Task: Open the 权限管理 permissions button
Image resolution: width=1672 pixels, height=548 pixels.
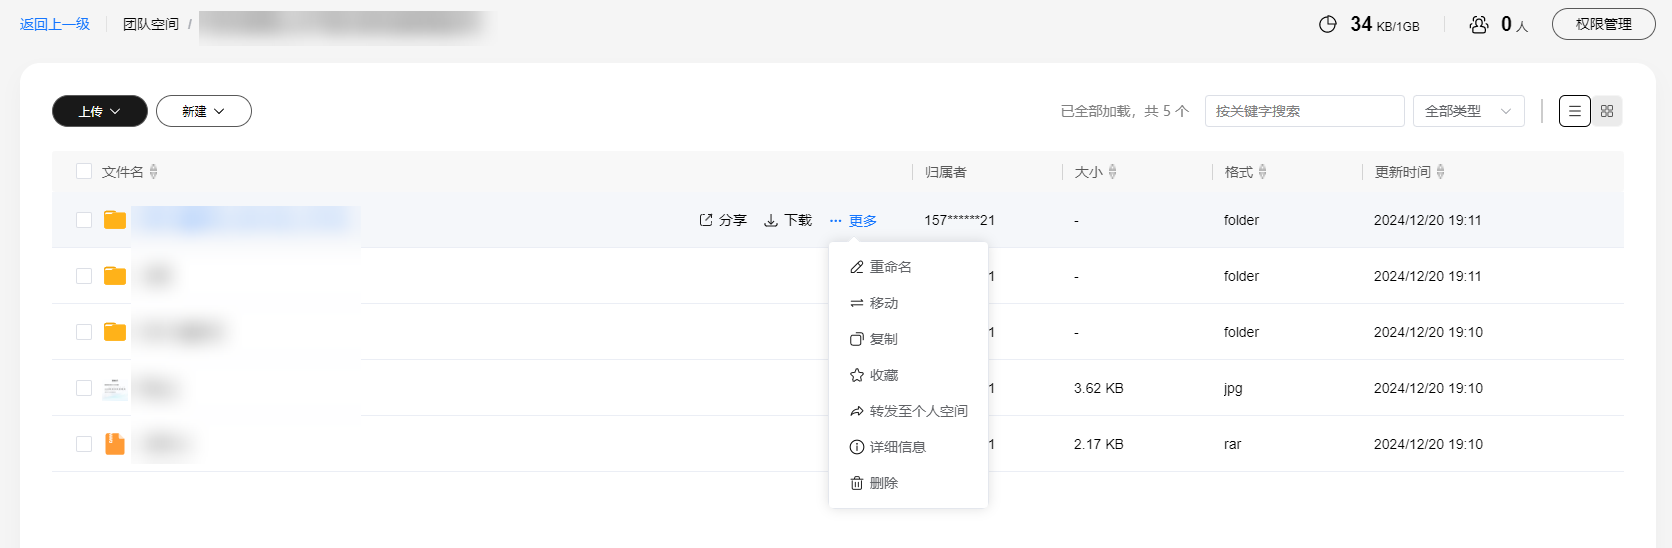Action: click(1603, 24)
